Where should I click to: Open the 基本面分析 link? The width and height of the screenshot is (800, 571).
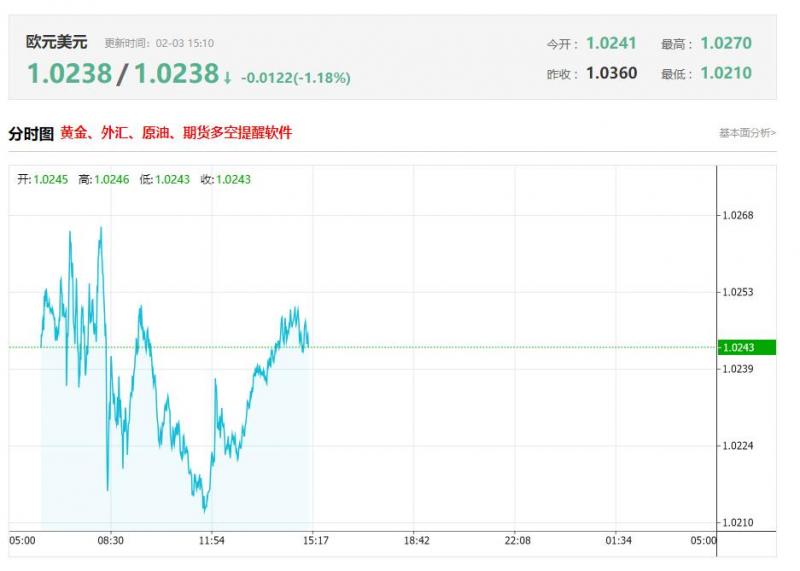click(x=747, y=133)
